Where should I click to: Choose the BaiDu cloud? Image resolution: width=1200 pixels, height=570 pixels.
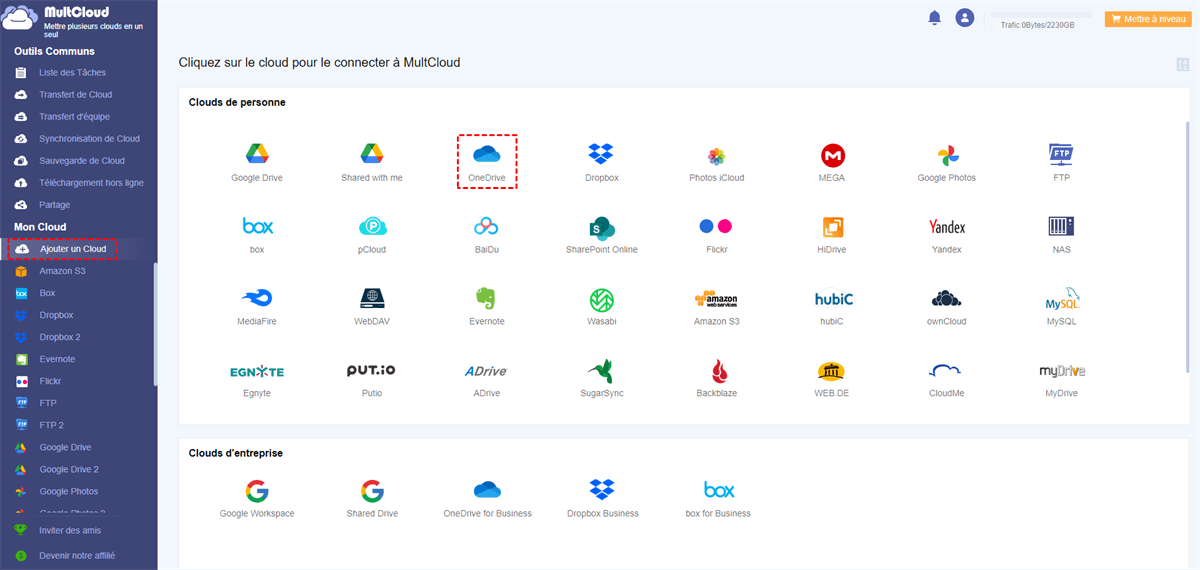click(486, 235)
